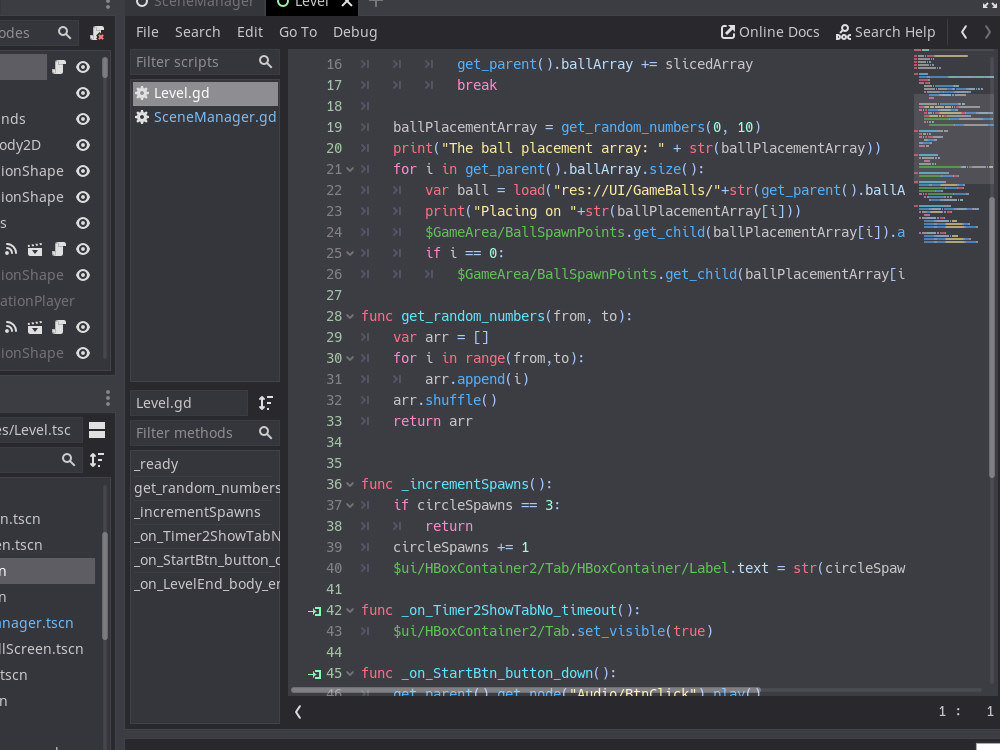Toggle alphabetical sorting of the methods list
The width and height of the screenshot is (1000, 750).
265,403
